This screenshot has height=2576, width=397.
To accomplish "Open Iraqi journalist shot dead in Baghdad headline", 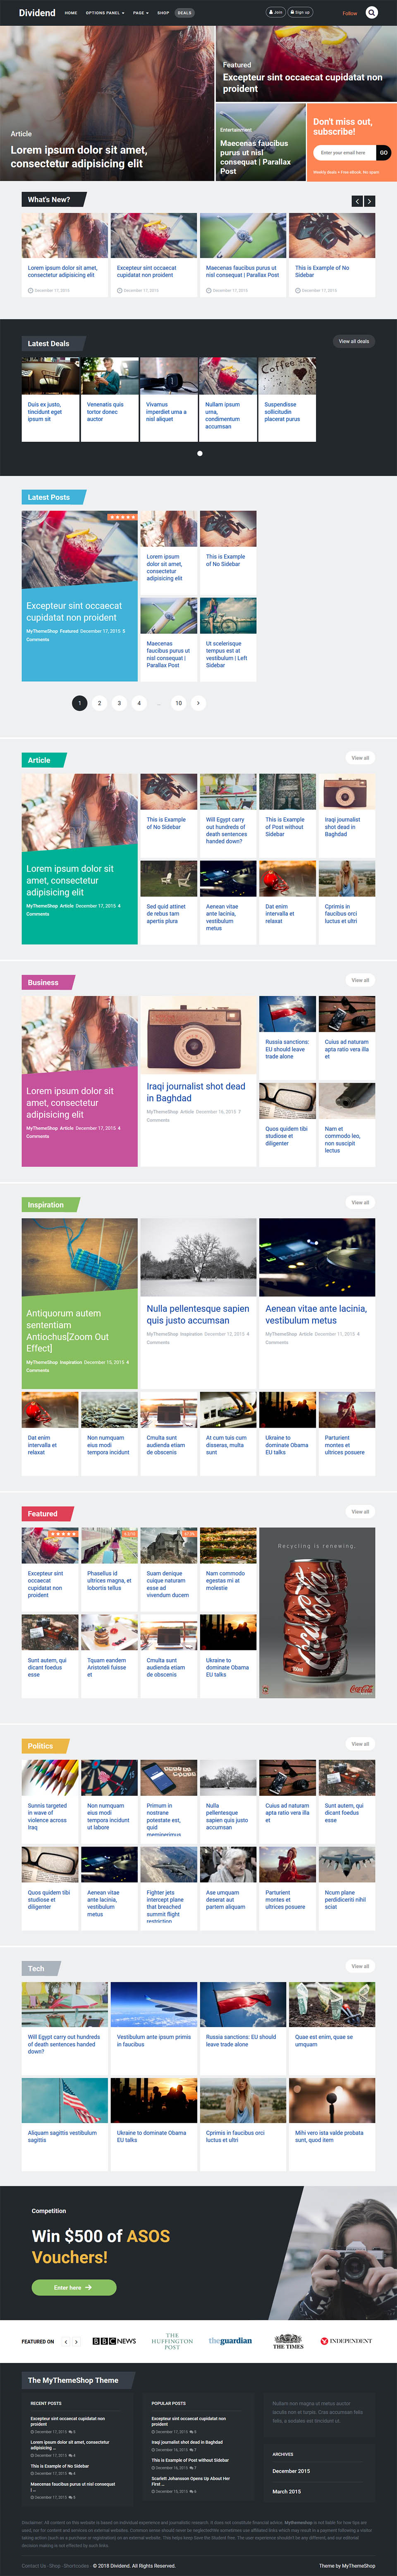I will (196, 1092).
